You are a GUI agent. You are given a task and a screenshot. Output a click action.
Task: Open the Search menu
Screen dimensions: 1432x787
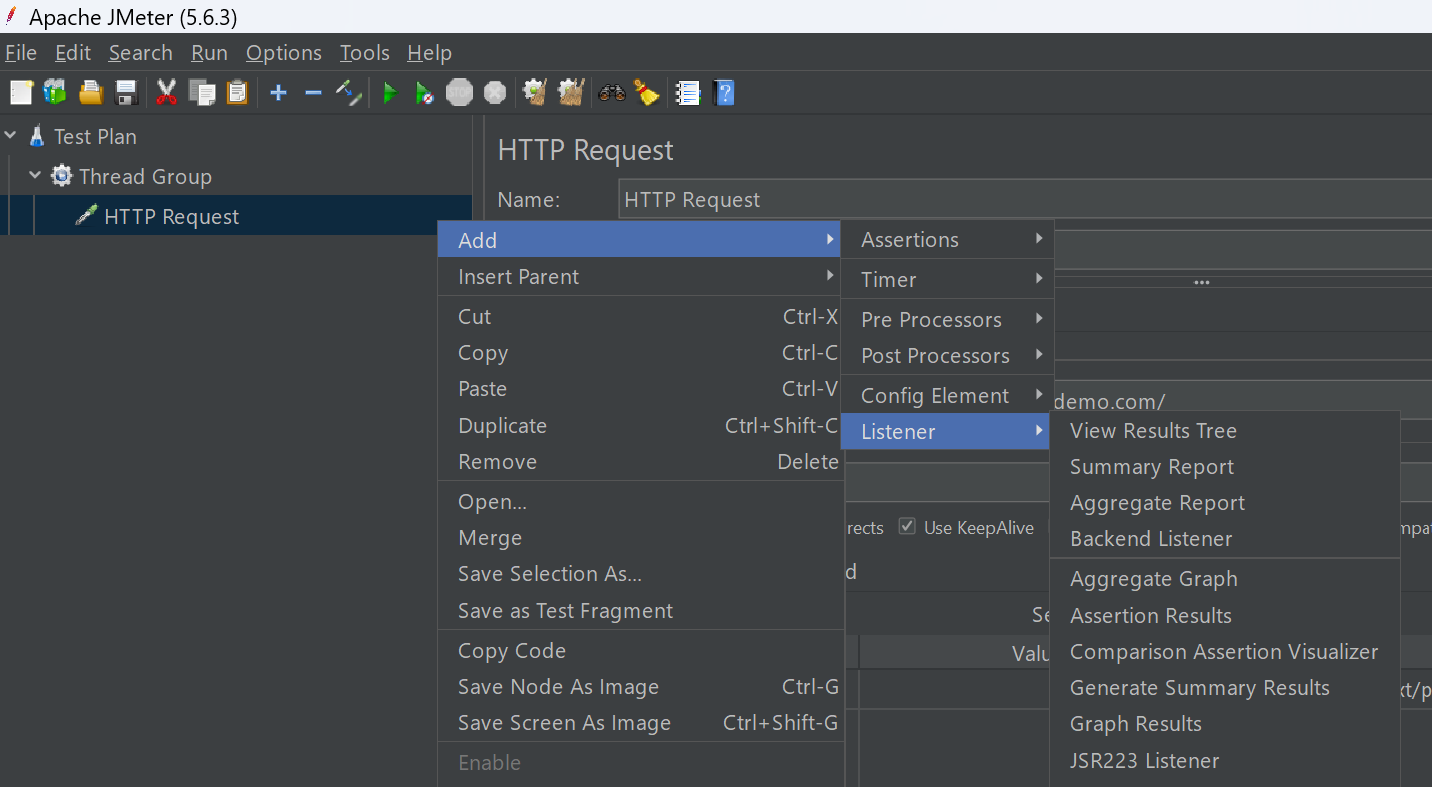point(141,53)
